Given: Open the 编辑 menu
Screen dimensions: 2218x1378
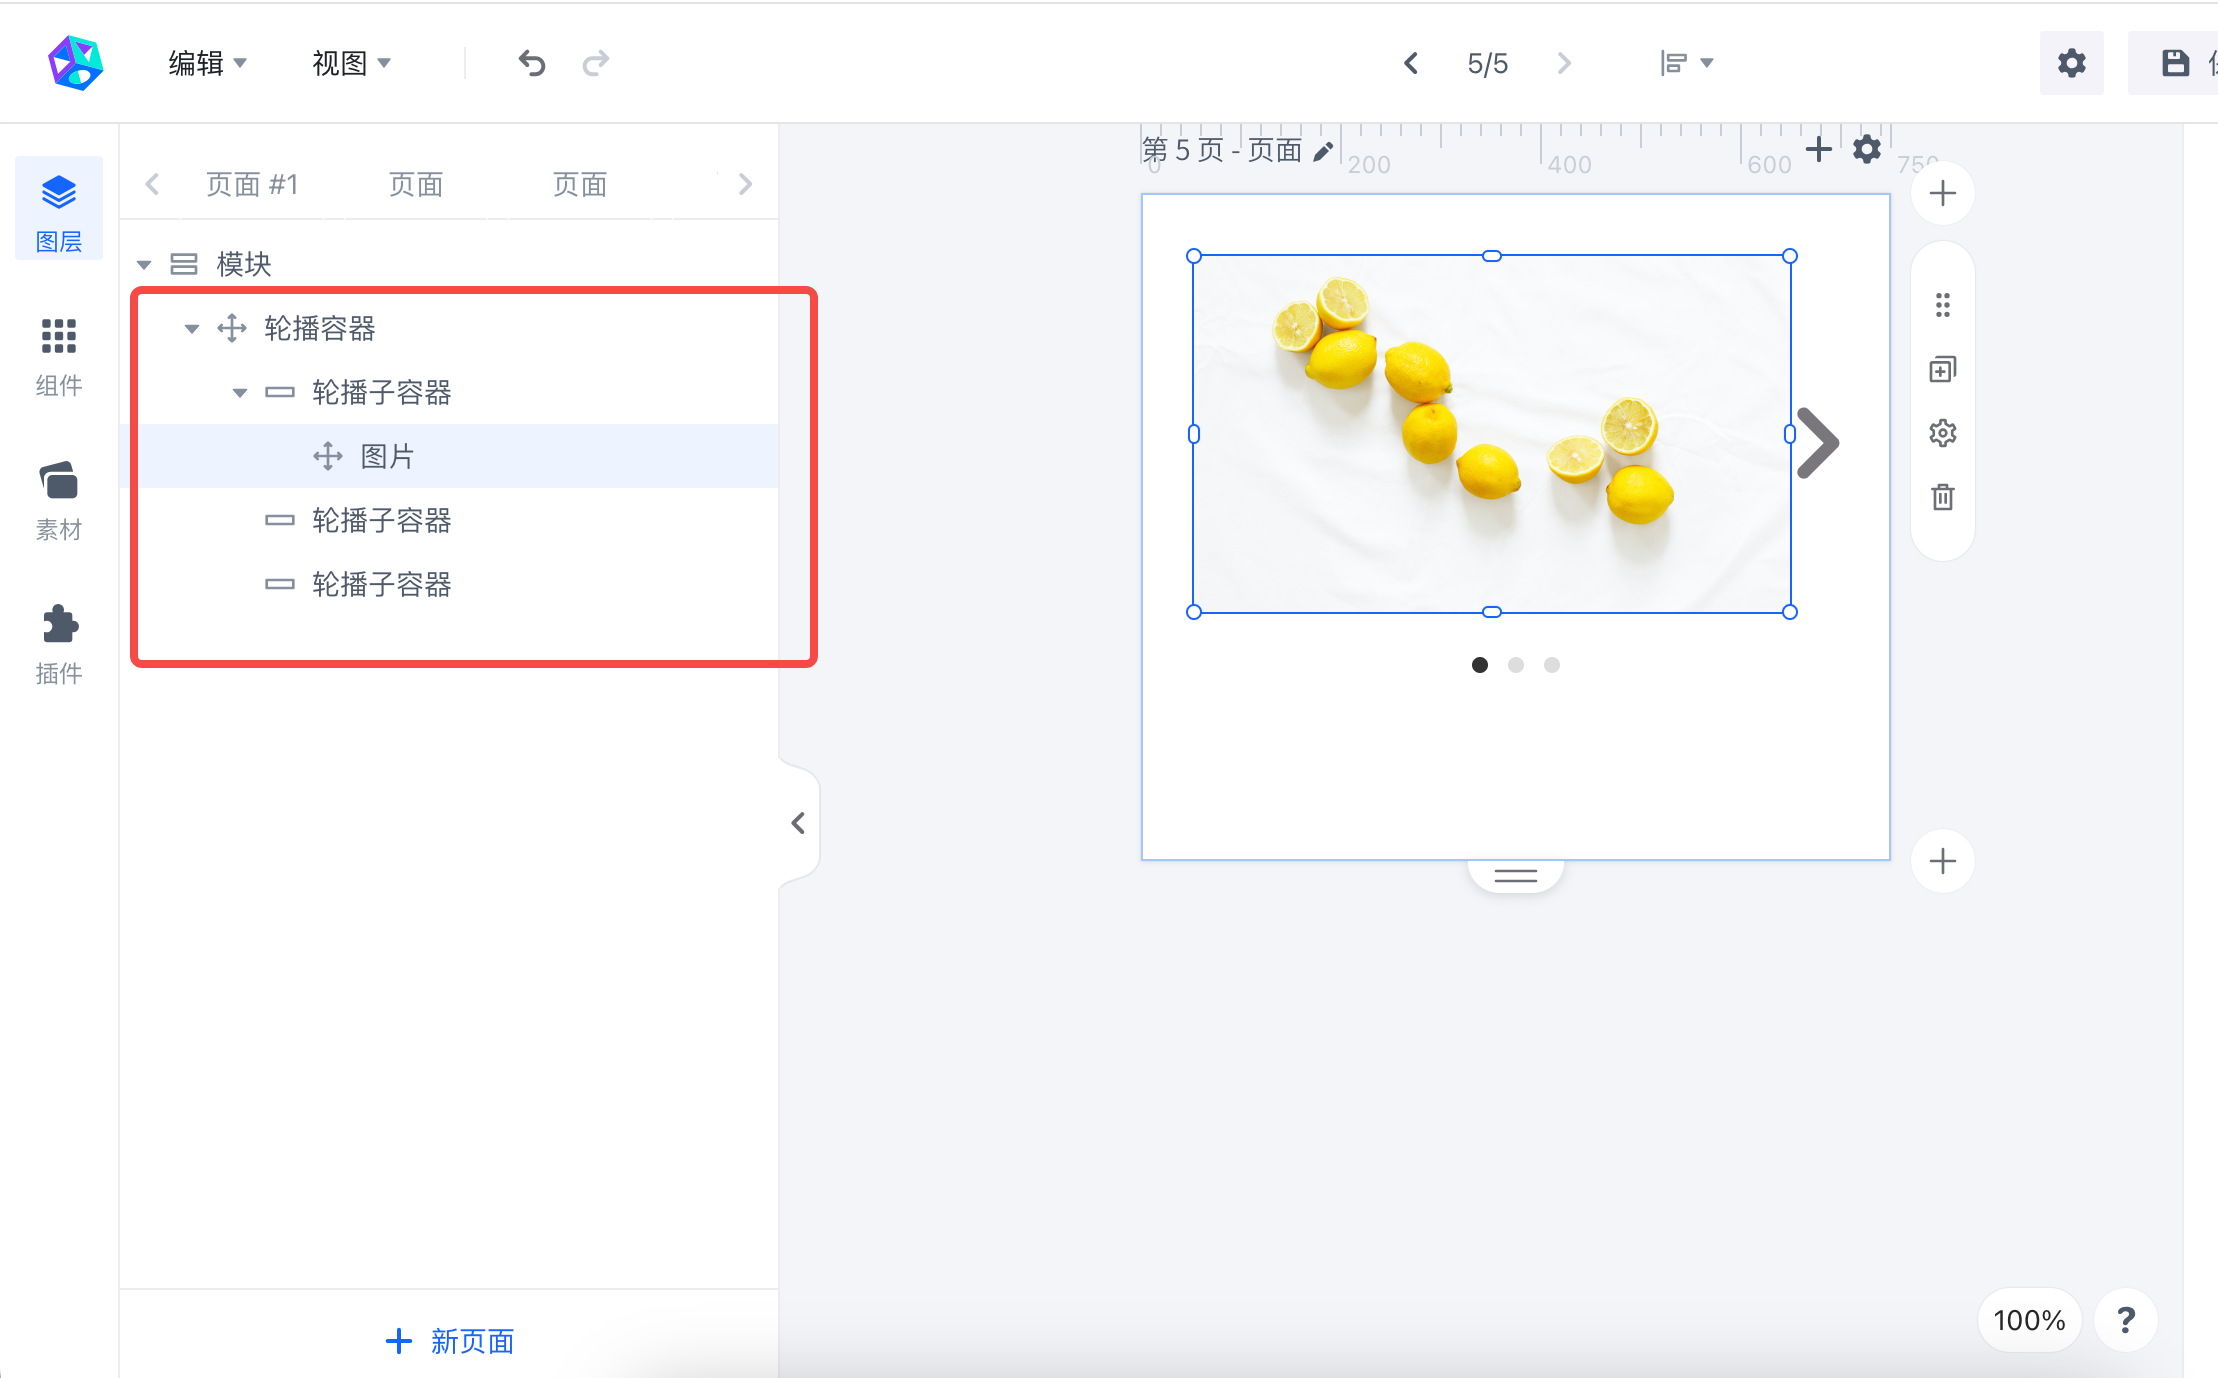Looking at the screenshot, I should click(x=207, y=63).
